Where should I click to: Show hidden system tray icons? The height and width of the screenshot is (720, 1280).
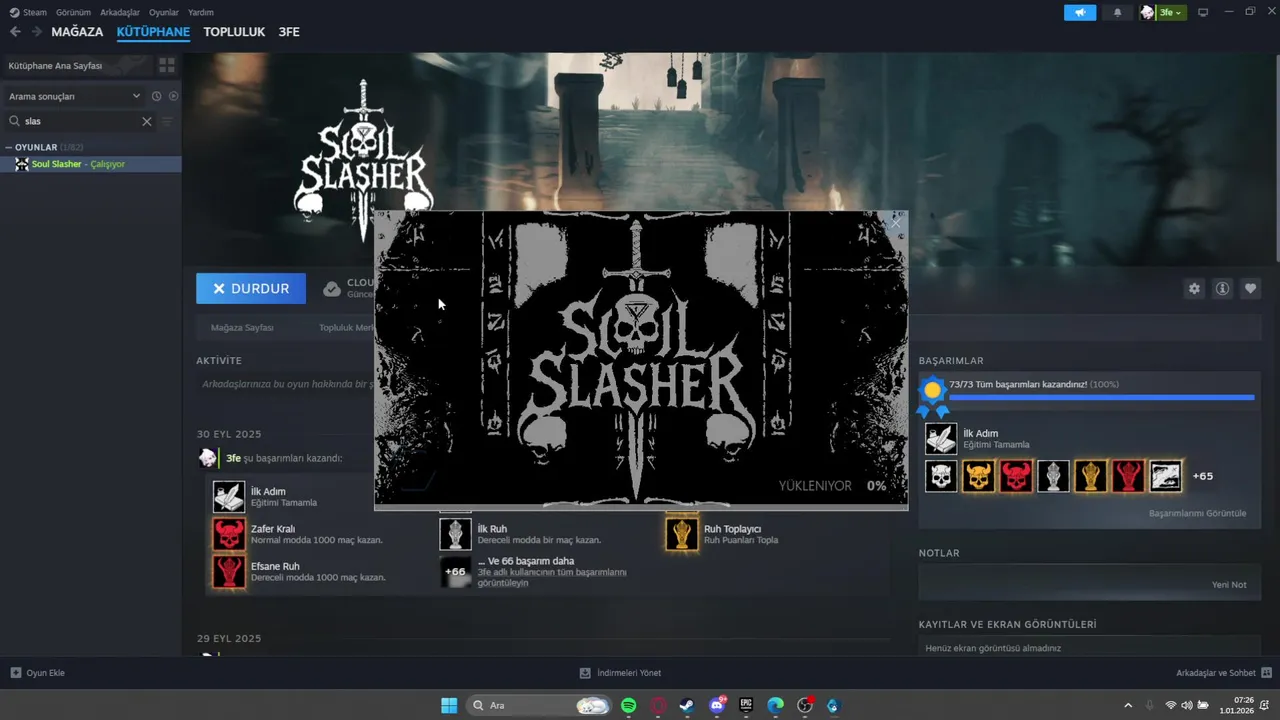click(1128, 705)
